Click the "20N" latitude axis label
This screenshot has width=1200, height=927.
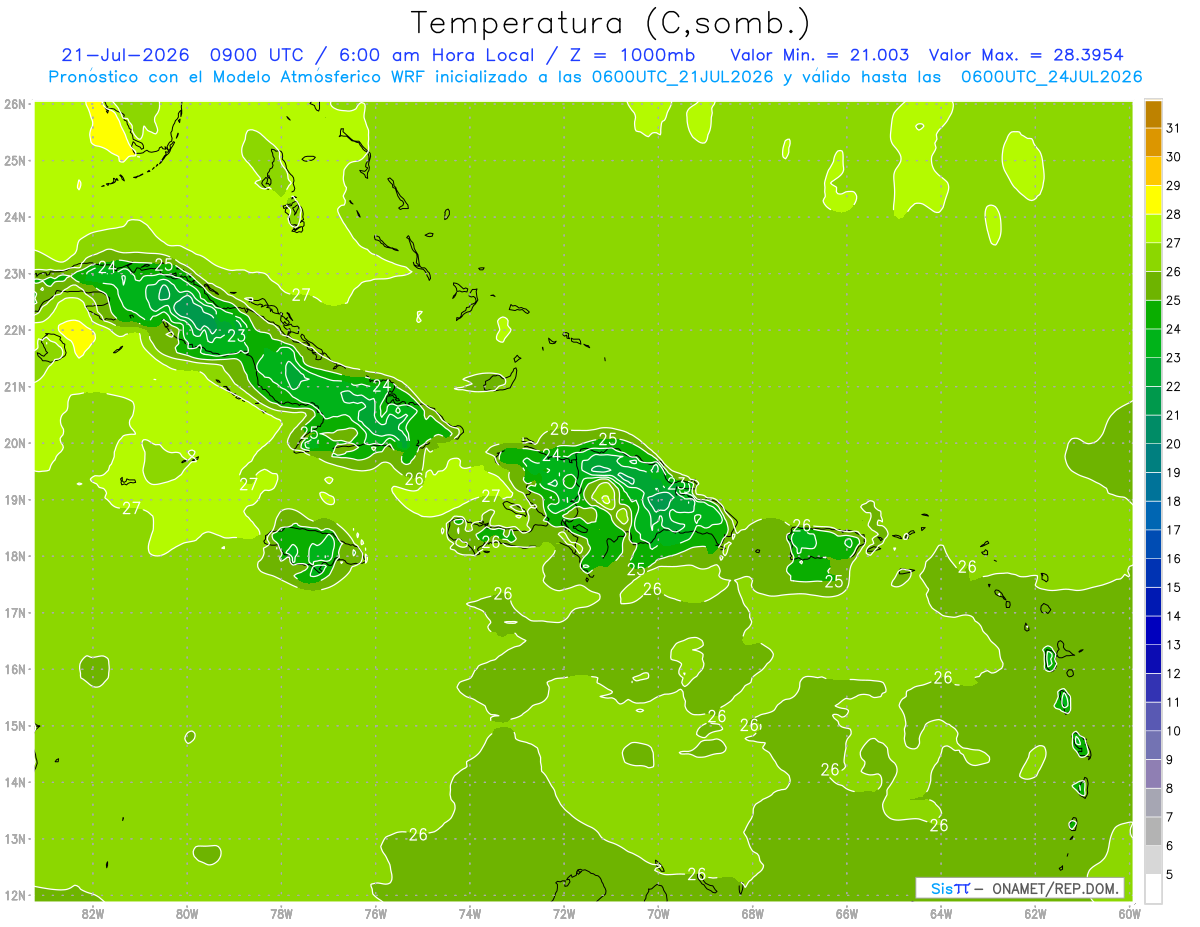click(x=15, y=443)
